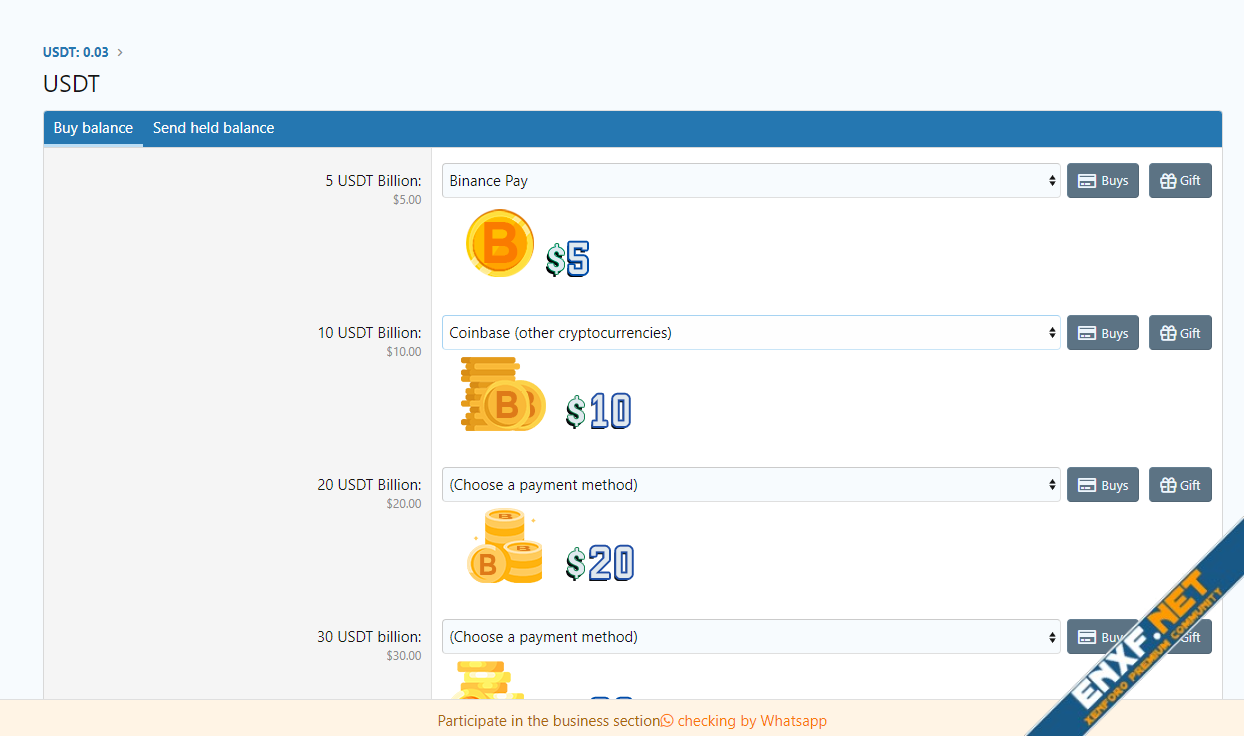1244x736 pixels.
Task: Click the credit card icon in 5 USDT Buys button
Action: 1086,181
